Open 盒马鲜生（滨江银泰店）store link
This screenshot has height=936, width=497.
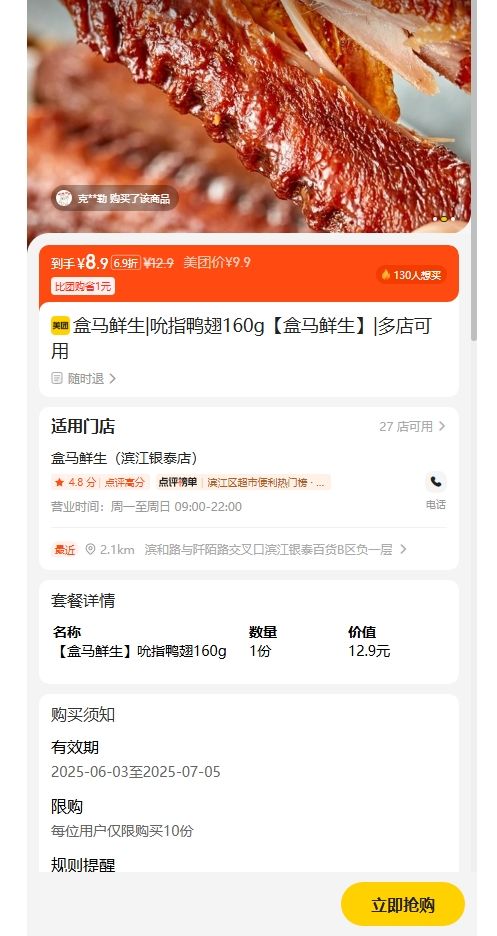point(124,458)
